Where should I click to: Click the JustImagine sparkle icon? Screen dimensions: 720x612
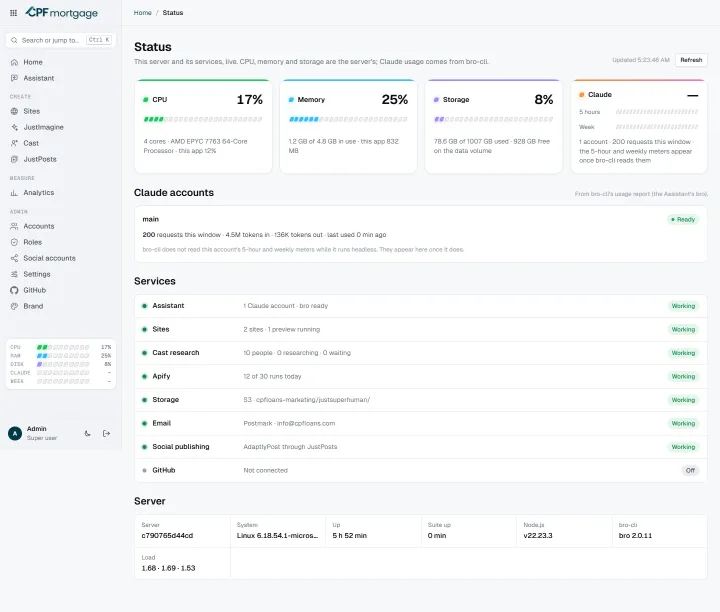point(14,127)
